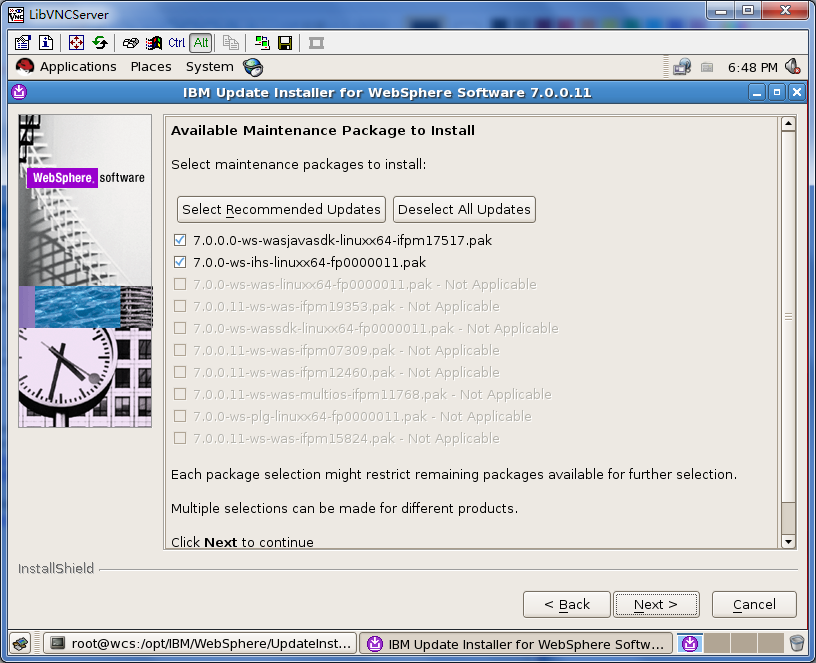This screenshot has height=663, width=816.
Task: Launch web browser globe icon in panel
Action: [253, 67]
